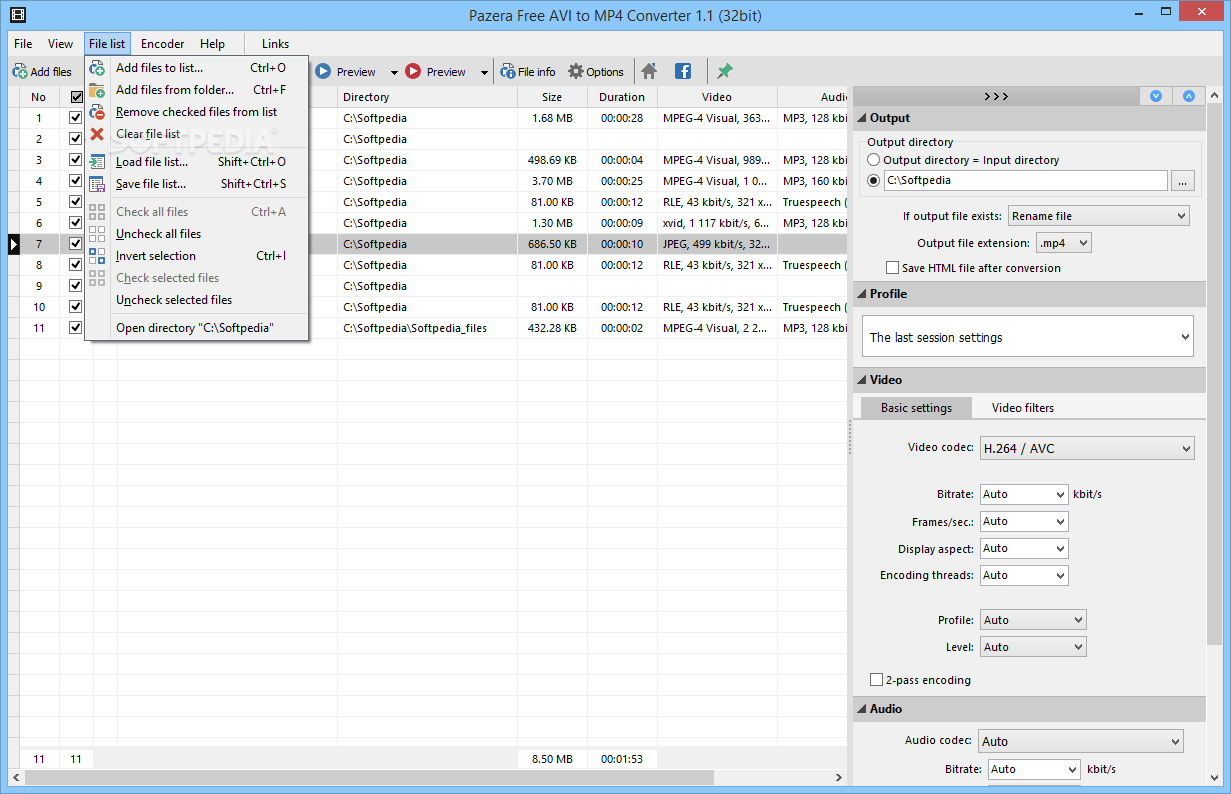Viewport: 1231px width, 794px height.
Task: Open the Frames/sec dropdown
Action: click(x=1024, y=521)
